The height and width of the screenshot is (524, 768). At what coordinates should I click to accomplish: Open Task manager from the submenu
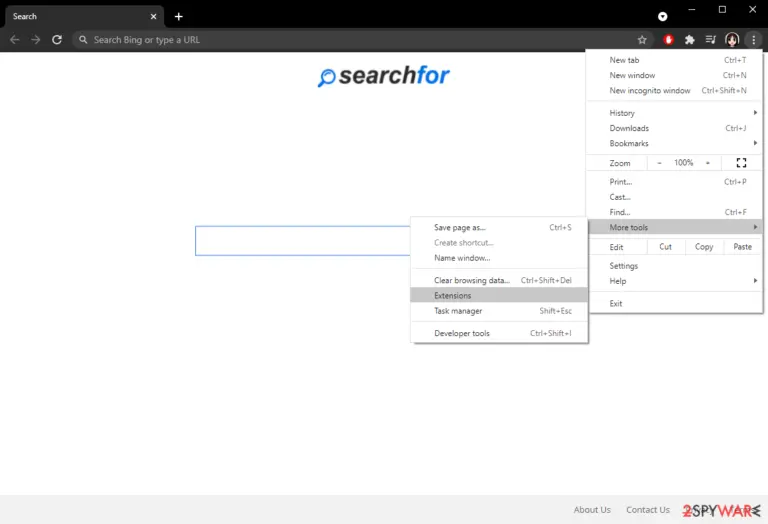point(499,310)
